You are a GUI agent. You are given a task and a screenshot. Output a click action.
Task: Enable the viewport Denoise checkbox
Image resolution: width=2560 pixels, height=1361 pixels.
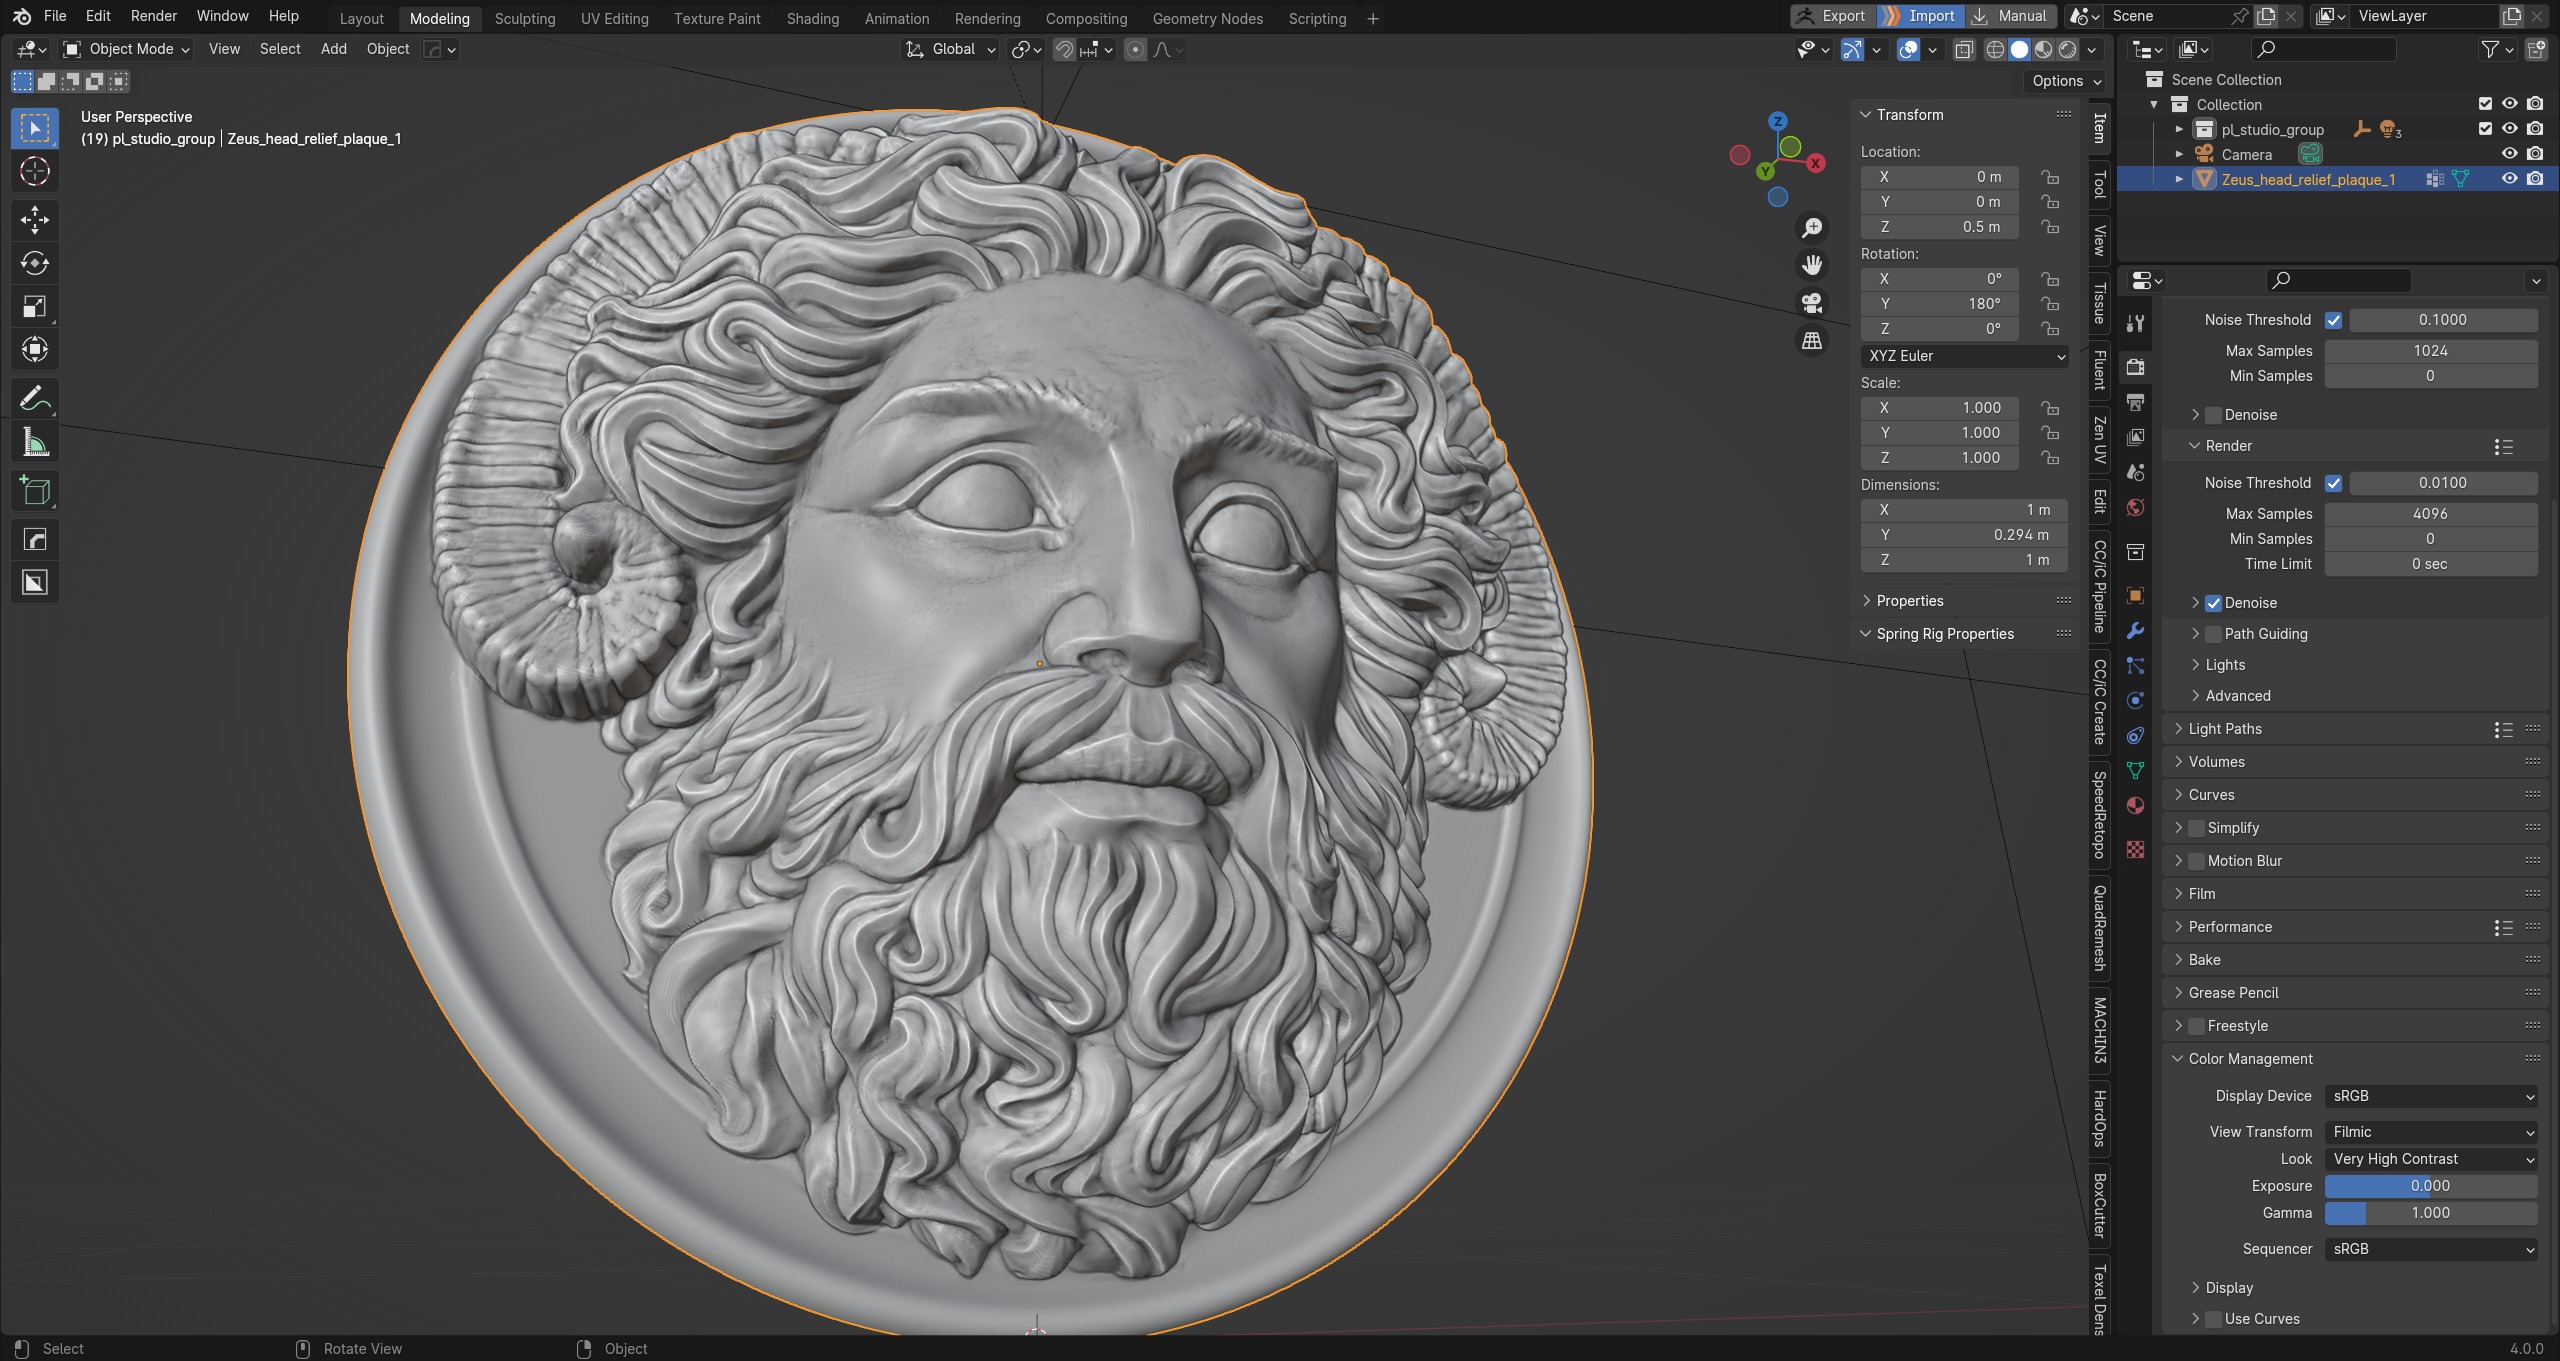2213,415
